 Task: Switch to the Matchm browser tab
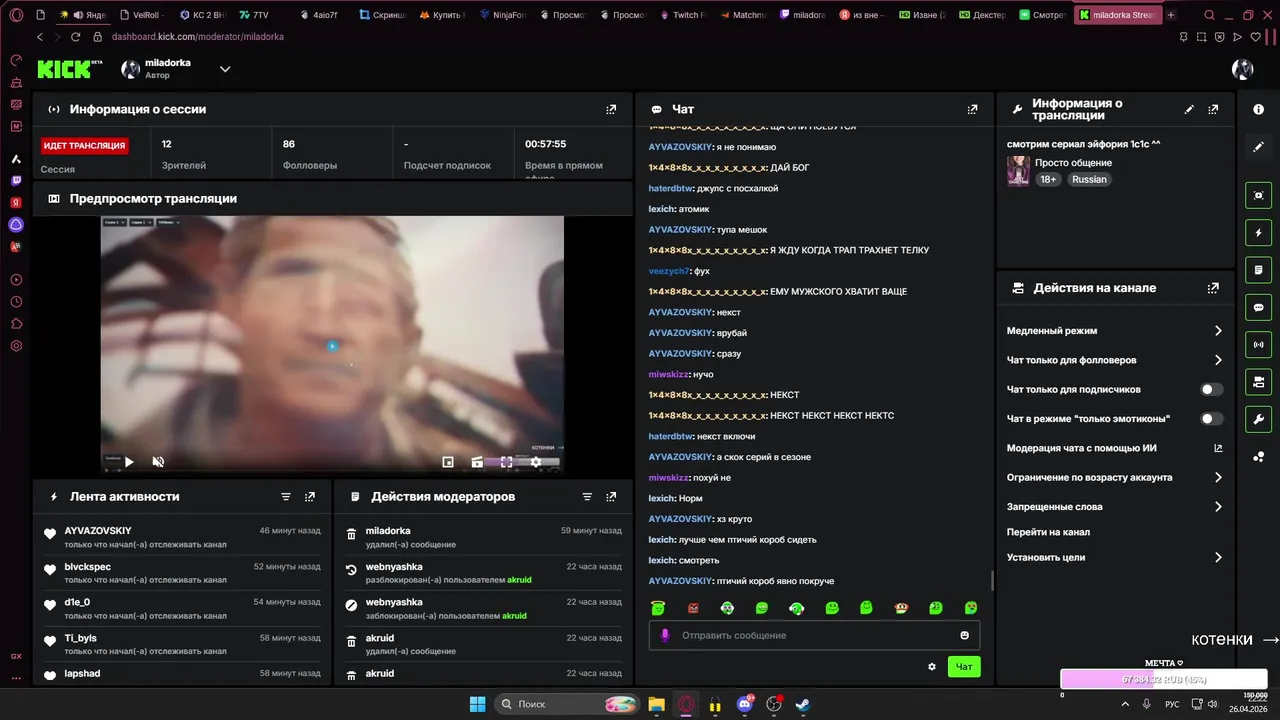click(743, 15)
